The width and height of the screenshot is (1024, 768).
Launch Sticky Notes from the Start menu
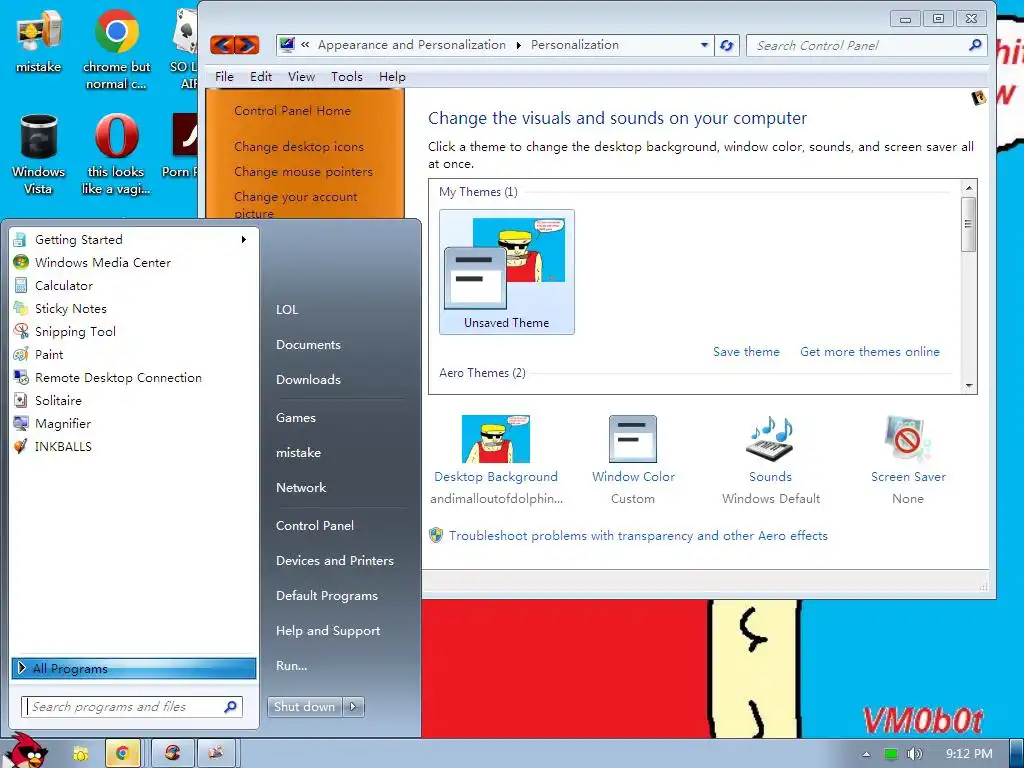(71, 308)
